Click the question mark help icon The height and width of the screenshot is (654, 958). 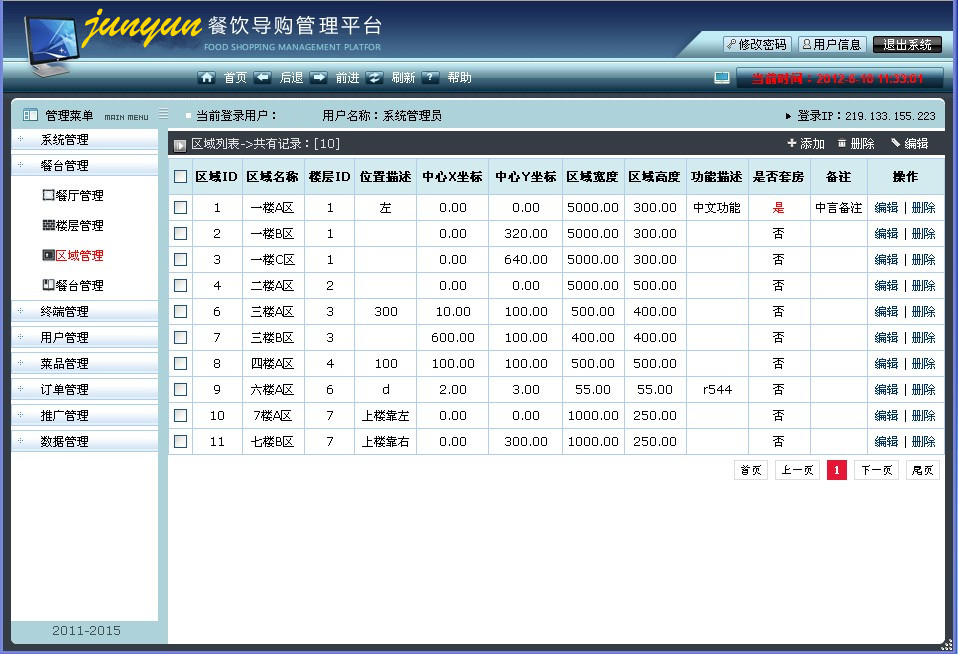(430, 78)
